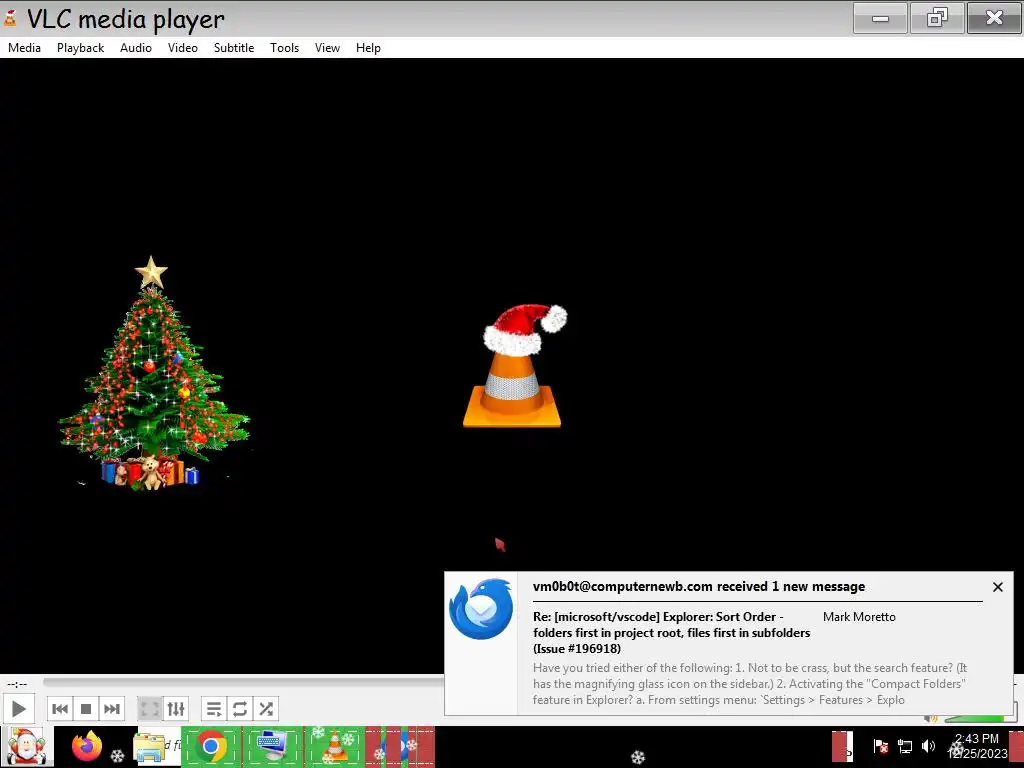Open the View menu

click(327, 48)
